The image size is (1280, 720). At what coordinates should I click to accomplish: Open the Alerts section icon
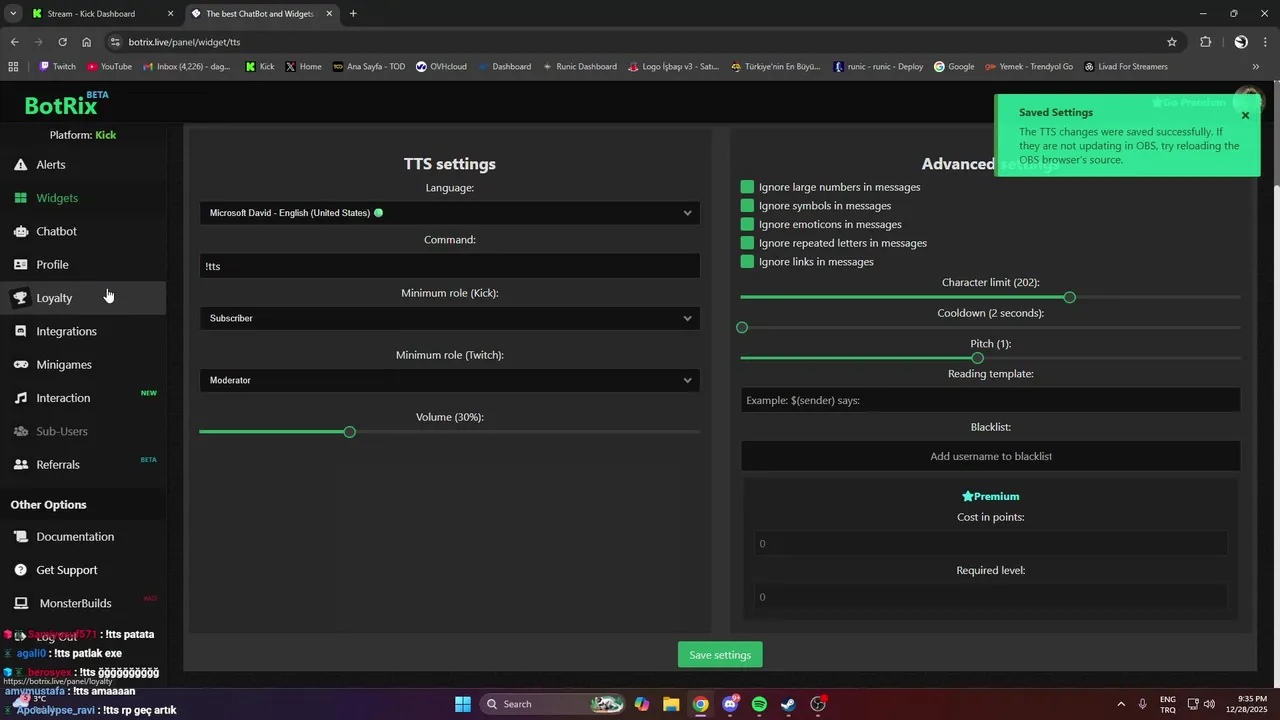pos(20,165)
